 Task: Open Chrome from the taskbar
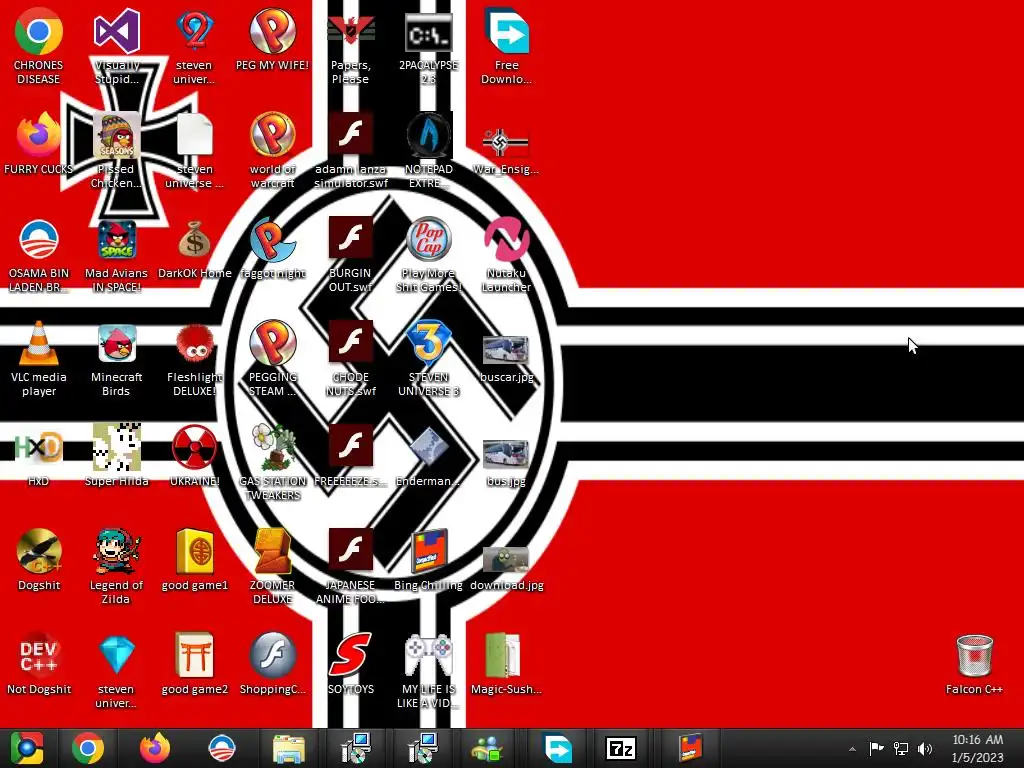[88, 748]
